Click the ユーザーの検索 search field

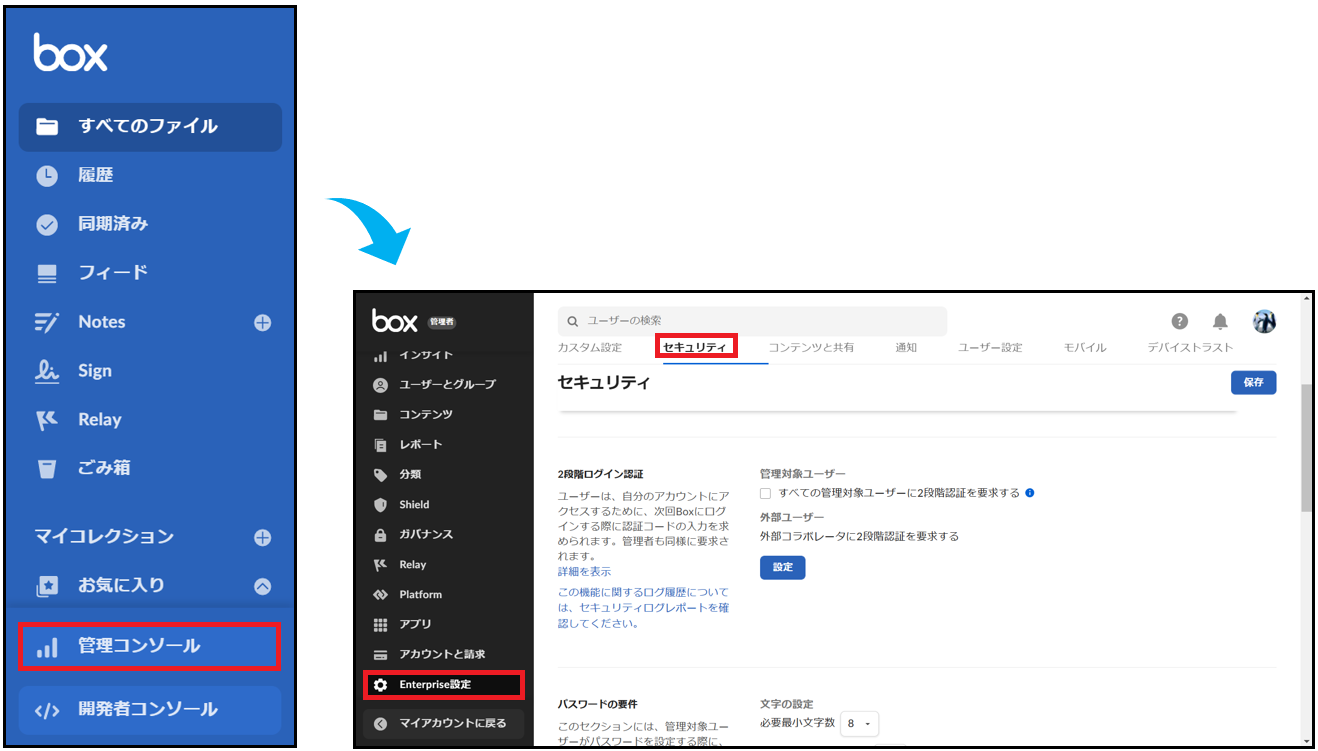[x=752, y=321]
